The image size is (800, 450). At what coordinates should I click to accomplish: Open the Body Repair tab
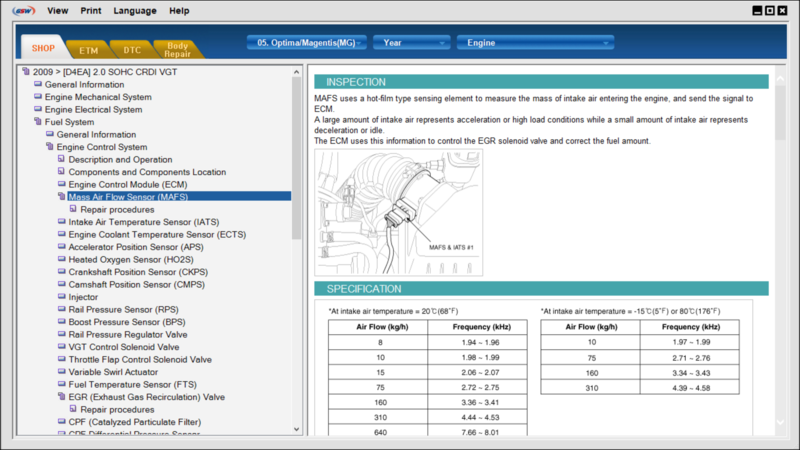pyautogui.click(x=178, y=49)
